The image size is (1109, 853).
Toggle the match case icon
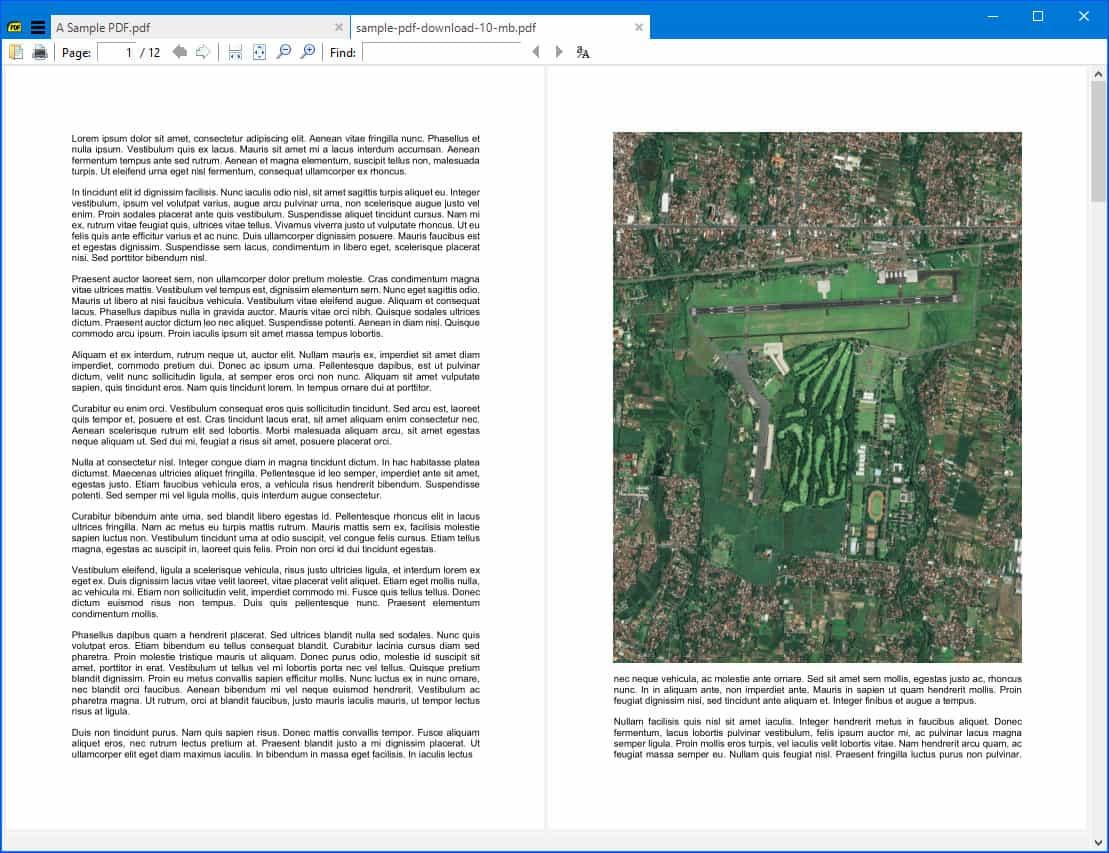click(583, 52)
